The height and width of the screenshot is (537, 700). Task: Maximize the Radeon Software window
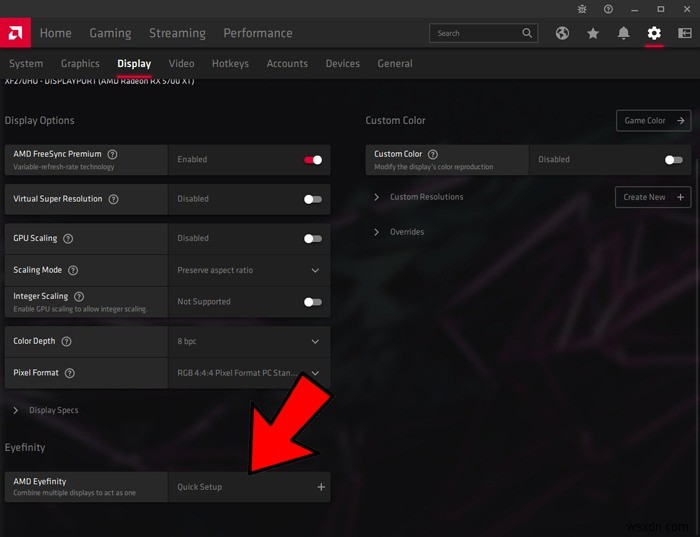[661, 9]
